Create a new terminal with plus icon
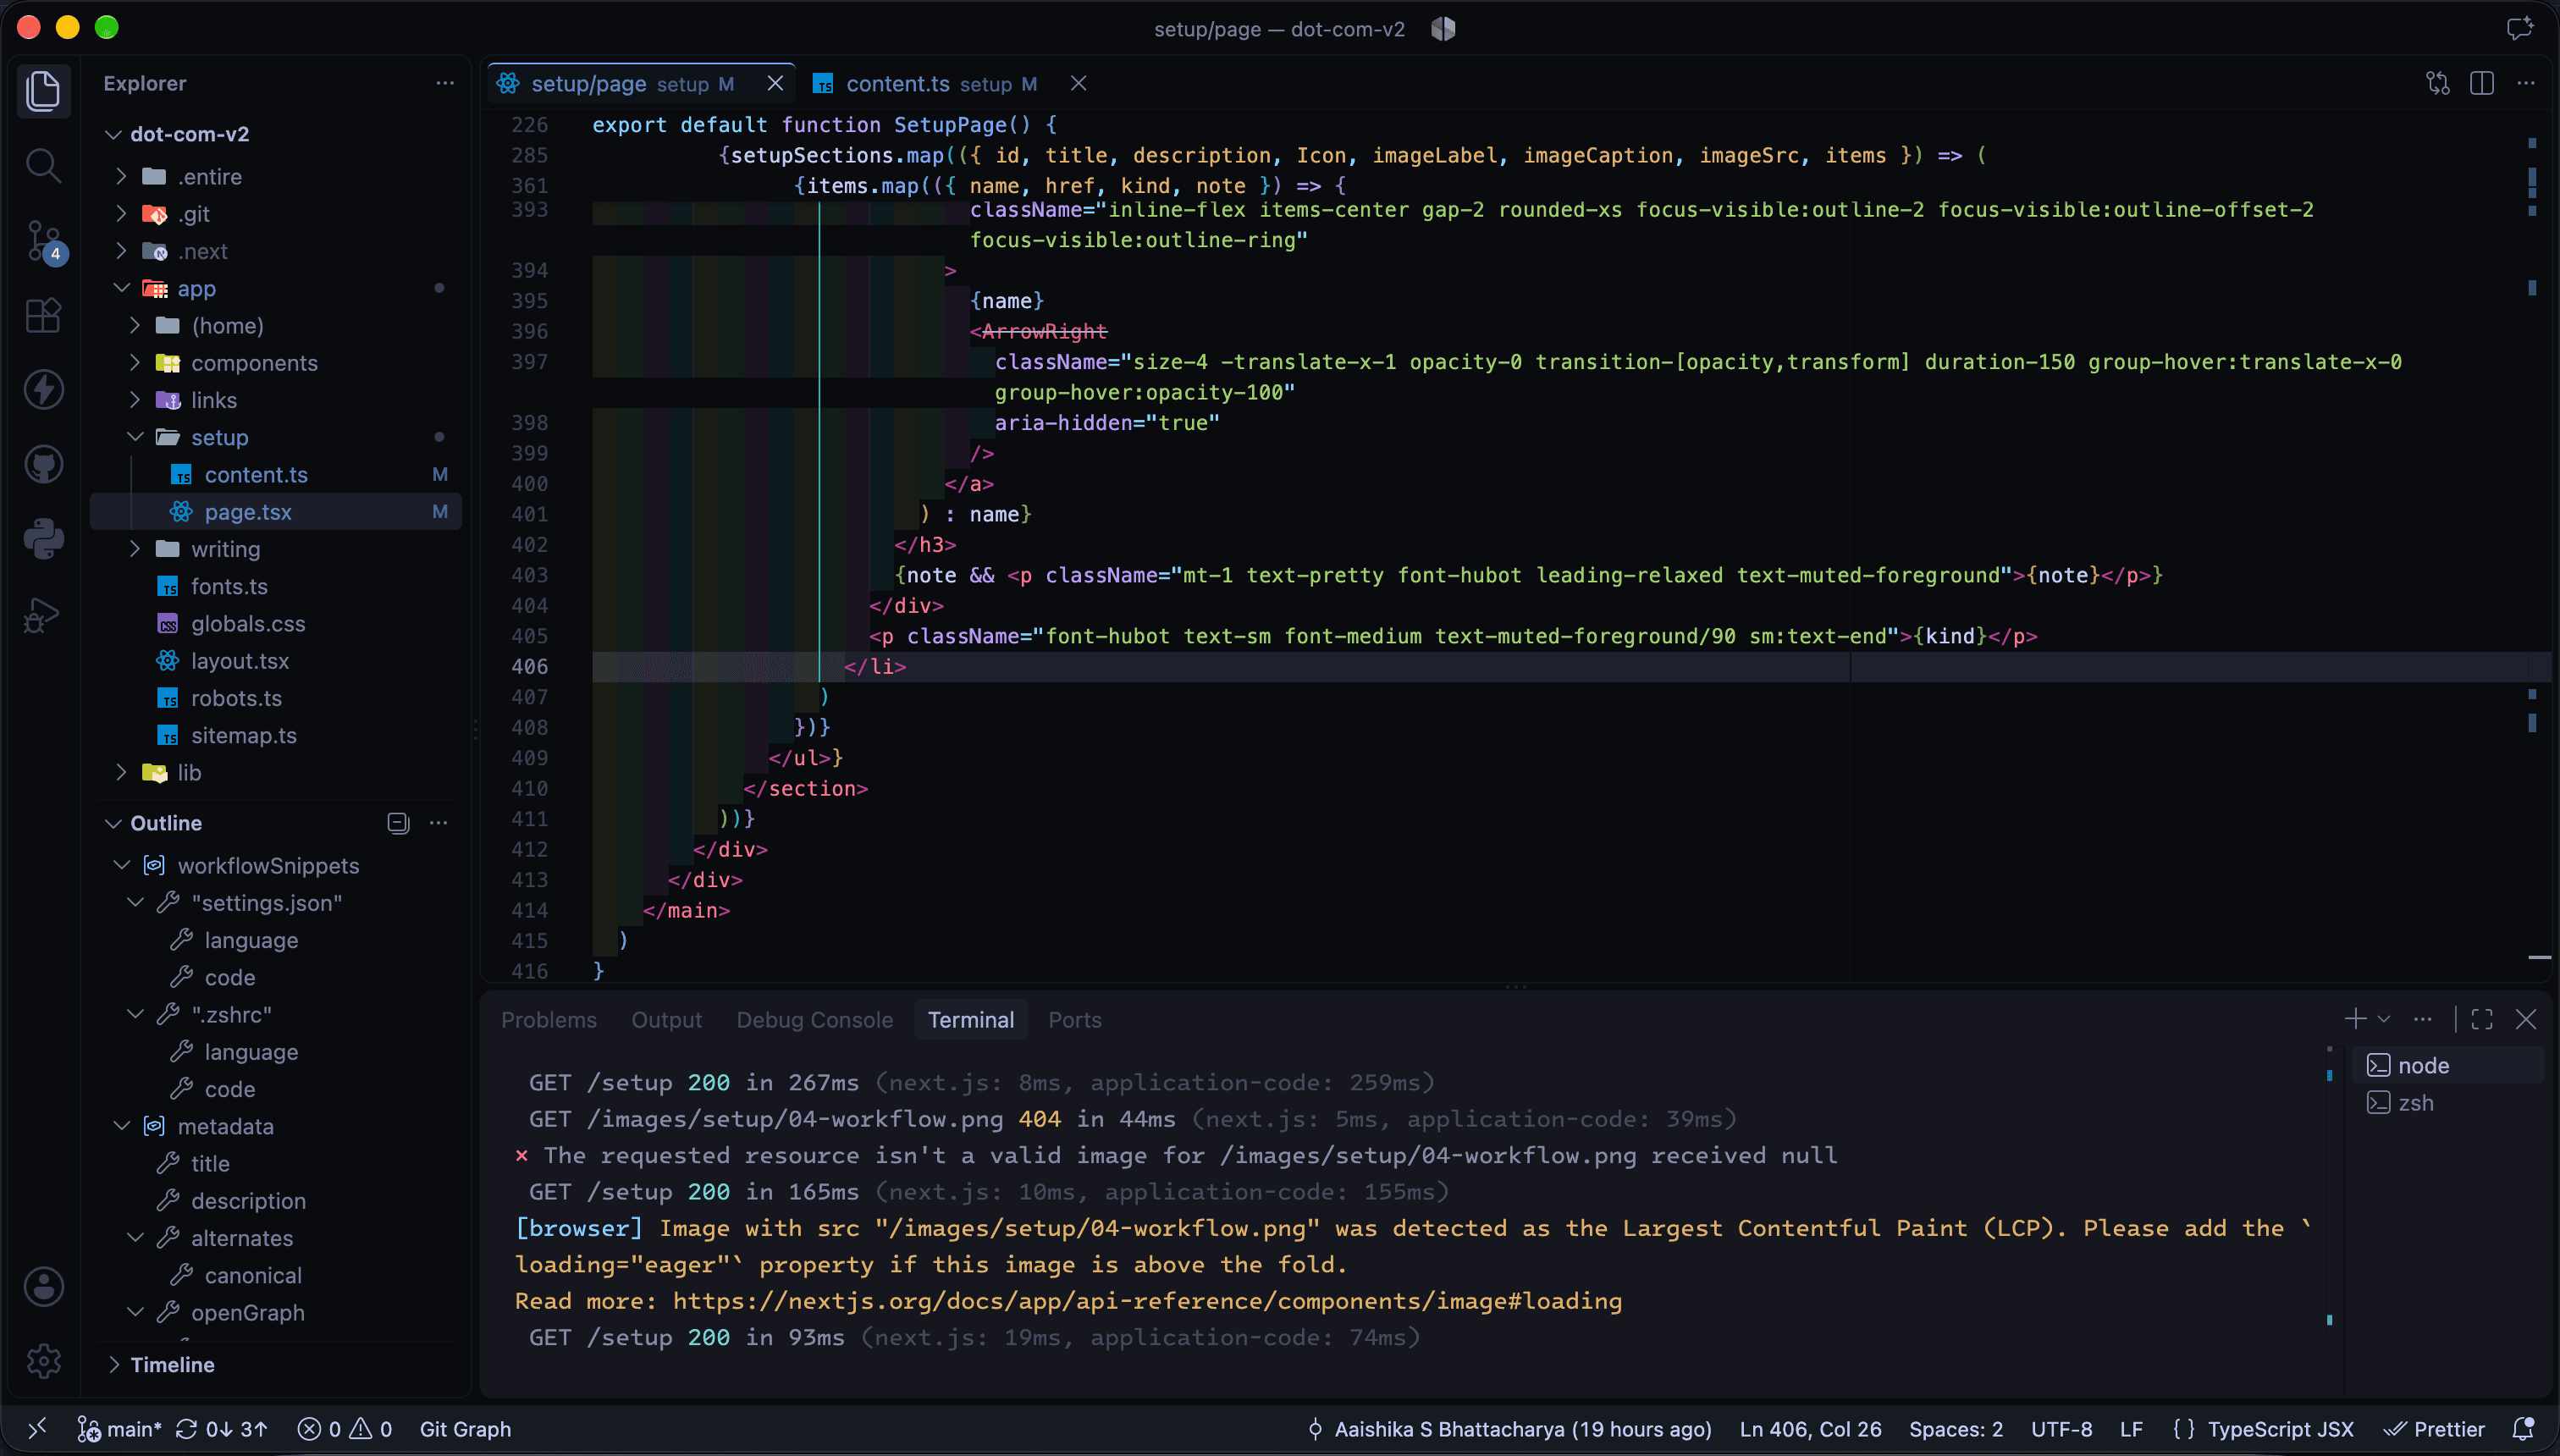 [x=2355, y=1019]
